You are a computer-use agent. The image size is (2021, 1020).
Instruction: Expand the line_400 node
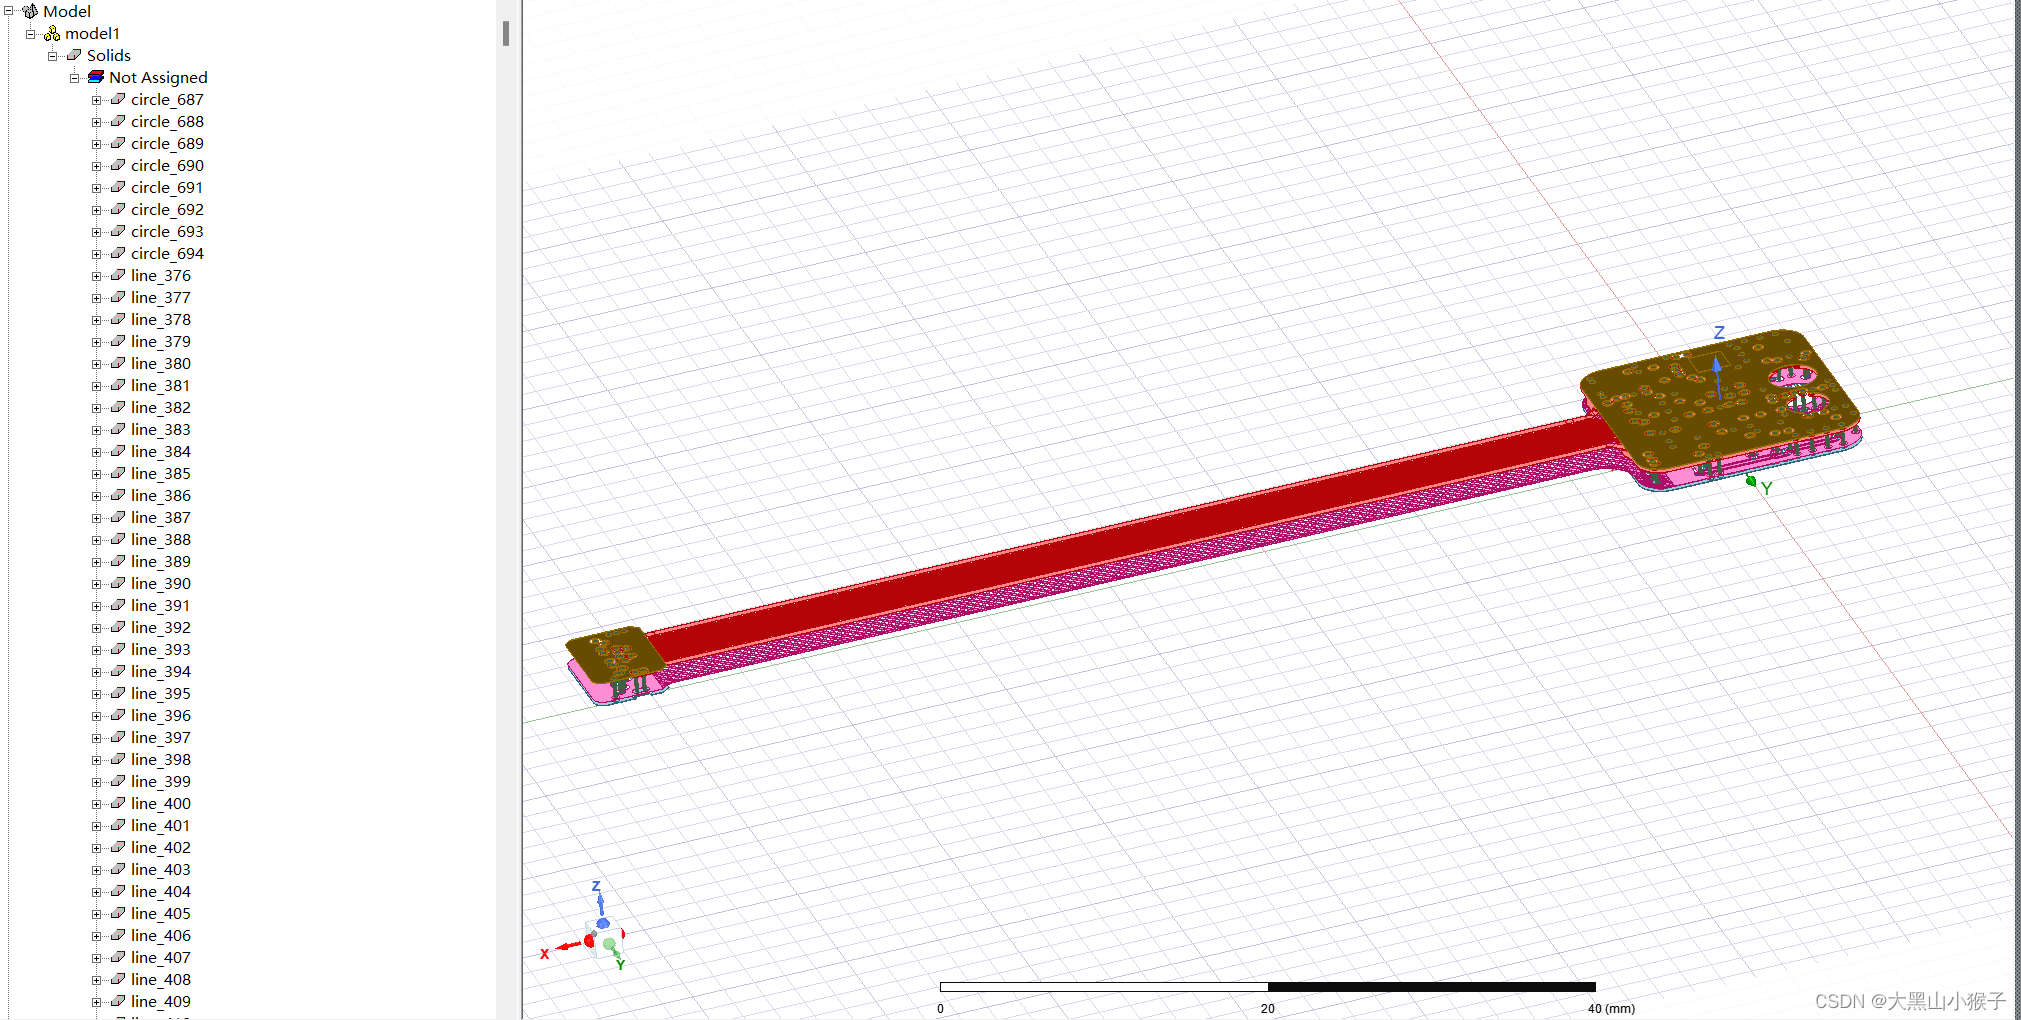[96, 803]
